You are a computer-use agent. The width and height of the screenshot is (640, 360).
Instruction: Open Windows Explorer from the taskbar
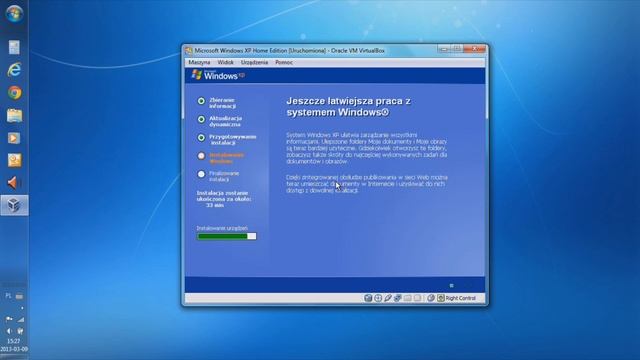(x=14, y=116)
